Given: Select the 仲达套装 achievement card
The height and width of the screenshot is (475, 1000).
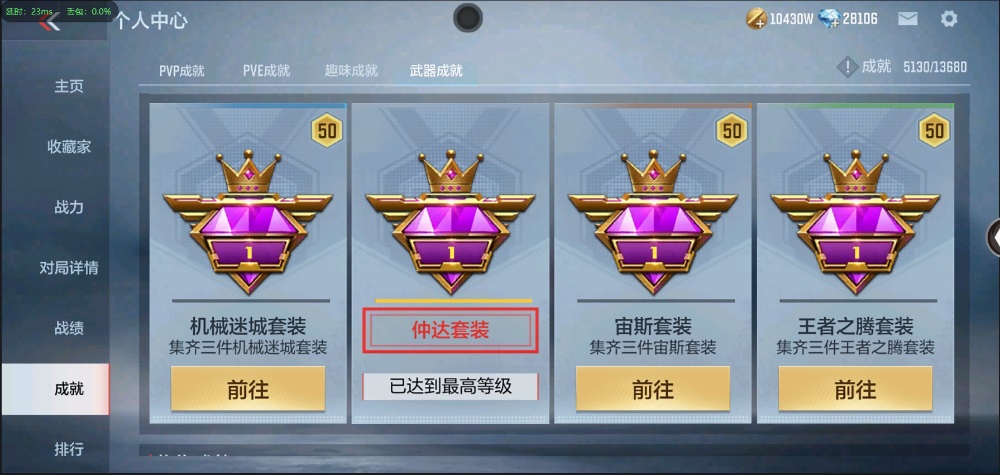Looking at the screenshot, I should (450, 263).
